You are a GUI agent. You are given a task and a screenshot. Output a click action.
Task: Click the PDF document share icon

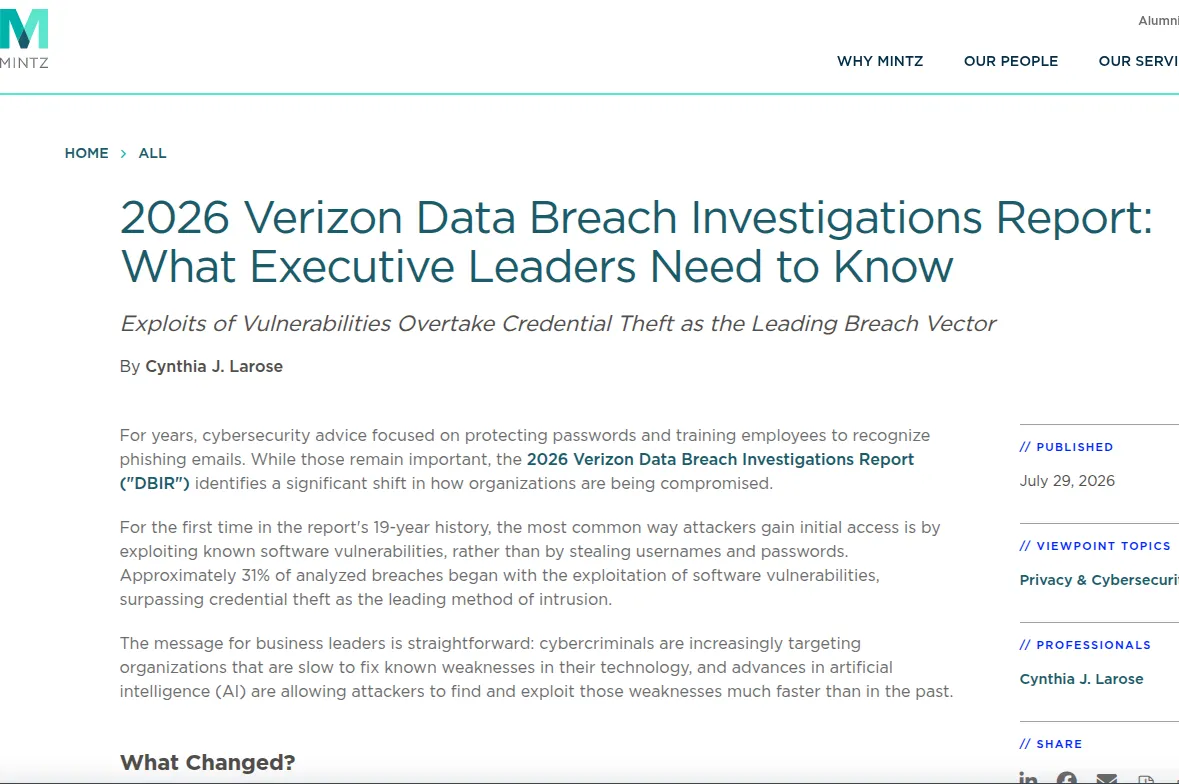[1146, 779]
